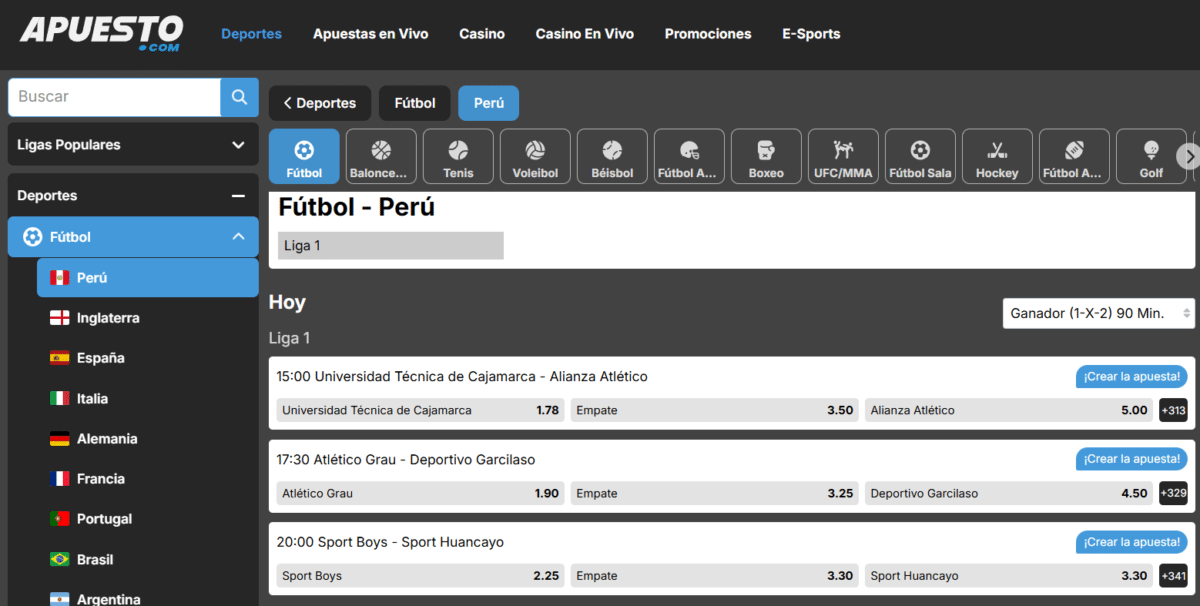Open Apuestas en Vivo menu
Viewport: 1200px width, 606px height.
coord(370,34)
